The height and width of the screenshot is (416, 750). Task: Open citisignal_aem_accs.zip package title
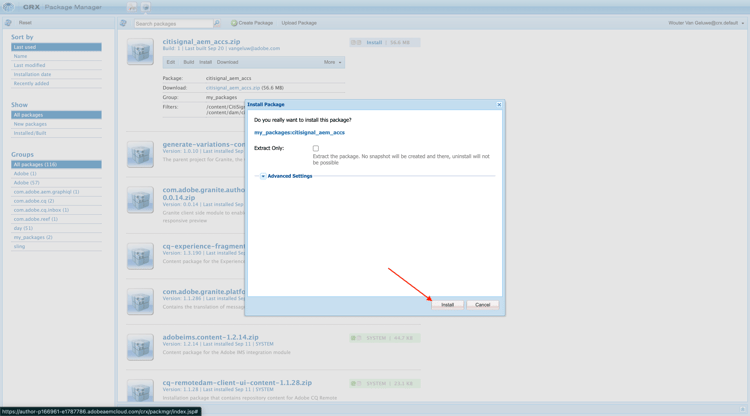201,42
